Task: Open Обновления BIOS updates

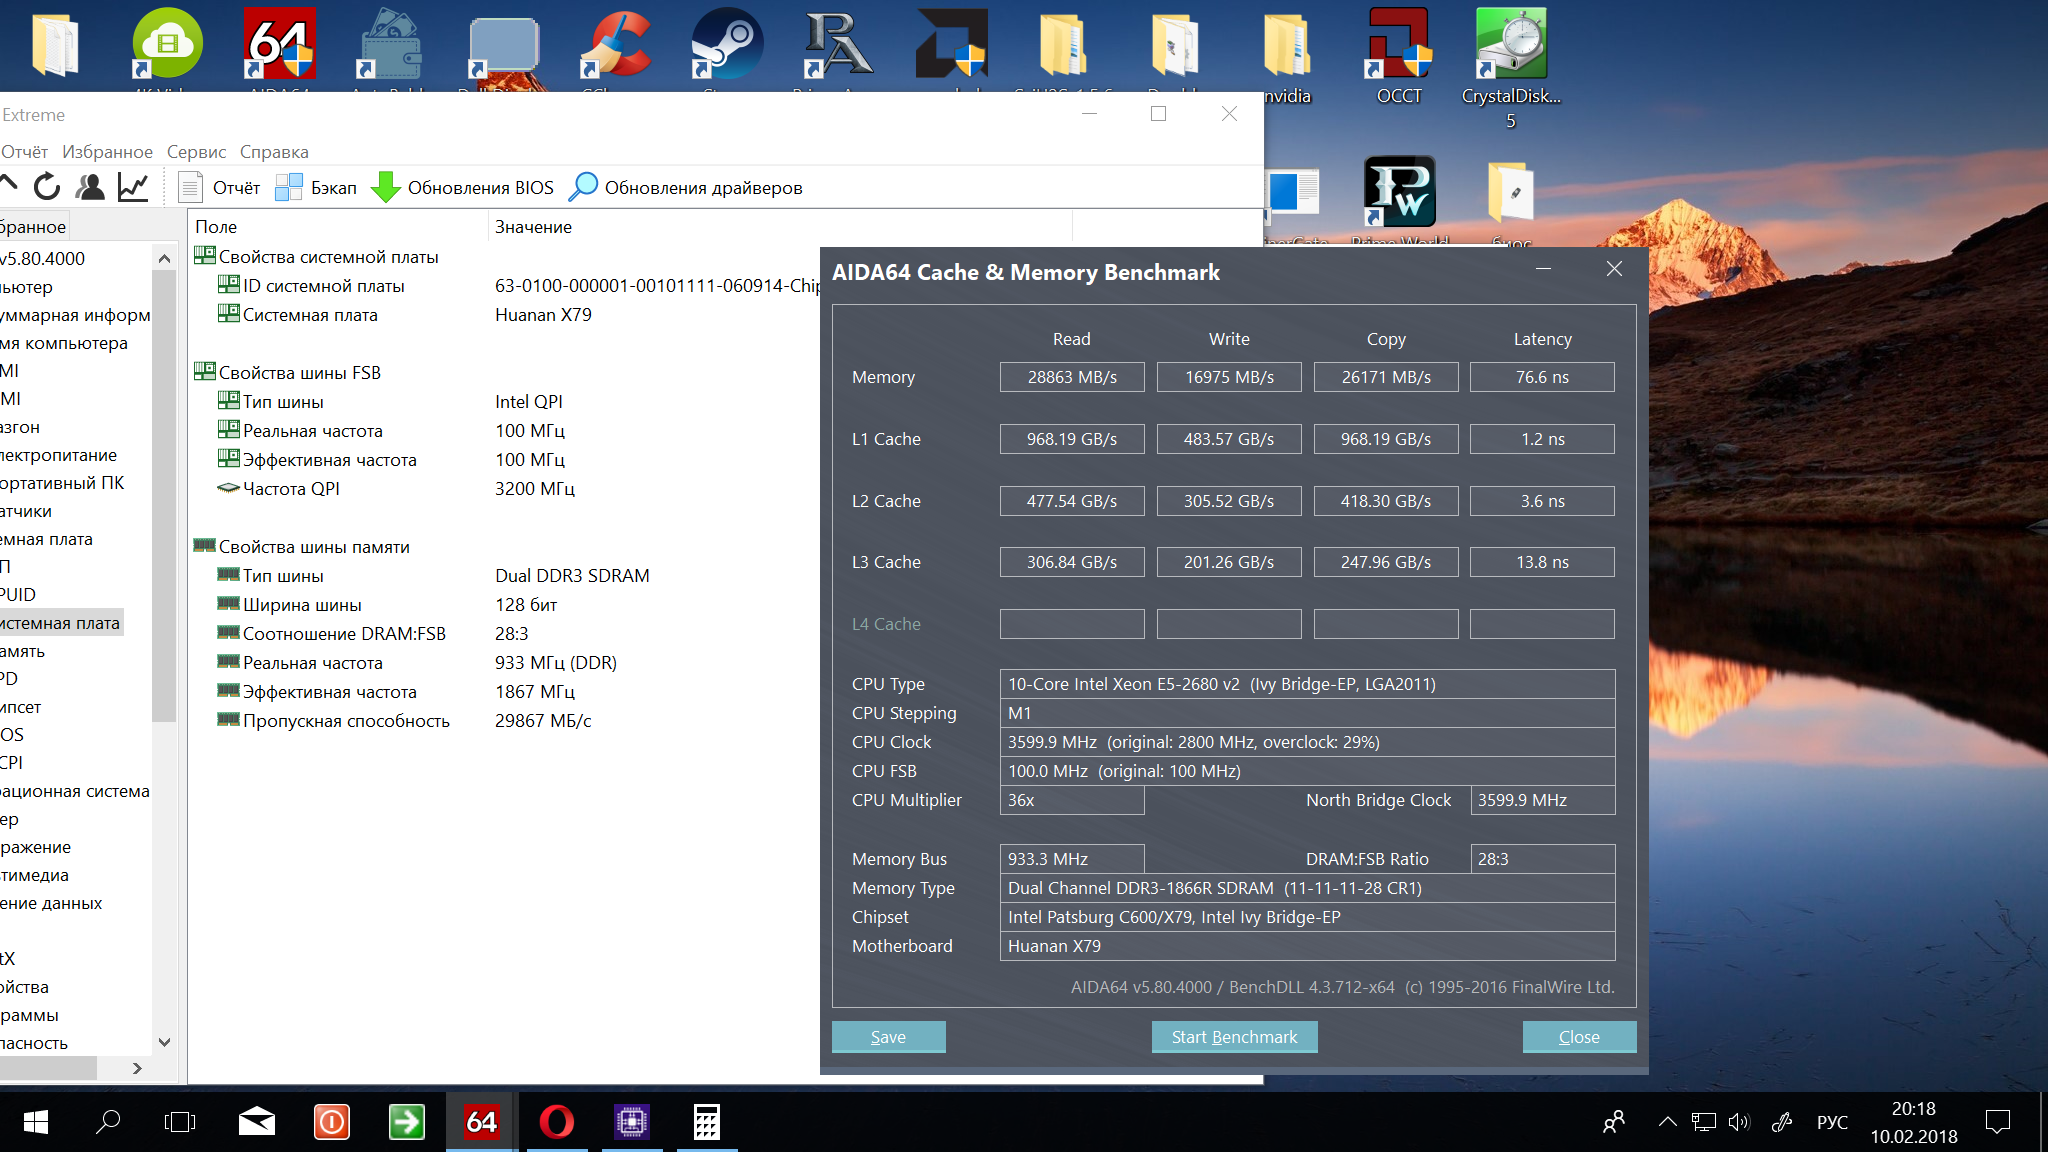Action: click(463, 188)
